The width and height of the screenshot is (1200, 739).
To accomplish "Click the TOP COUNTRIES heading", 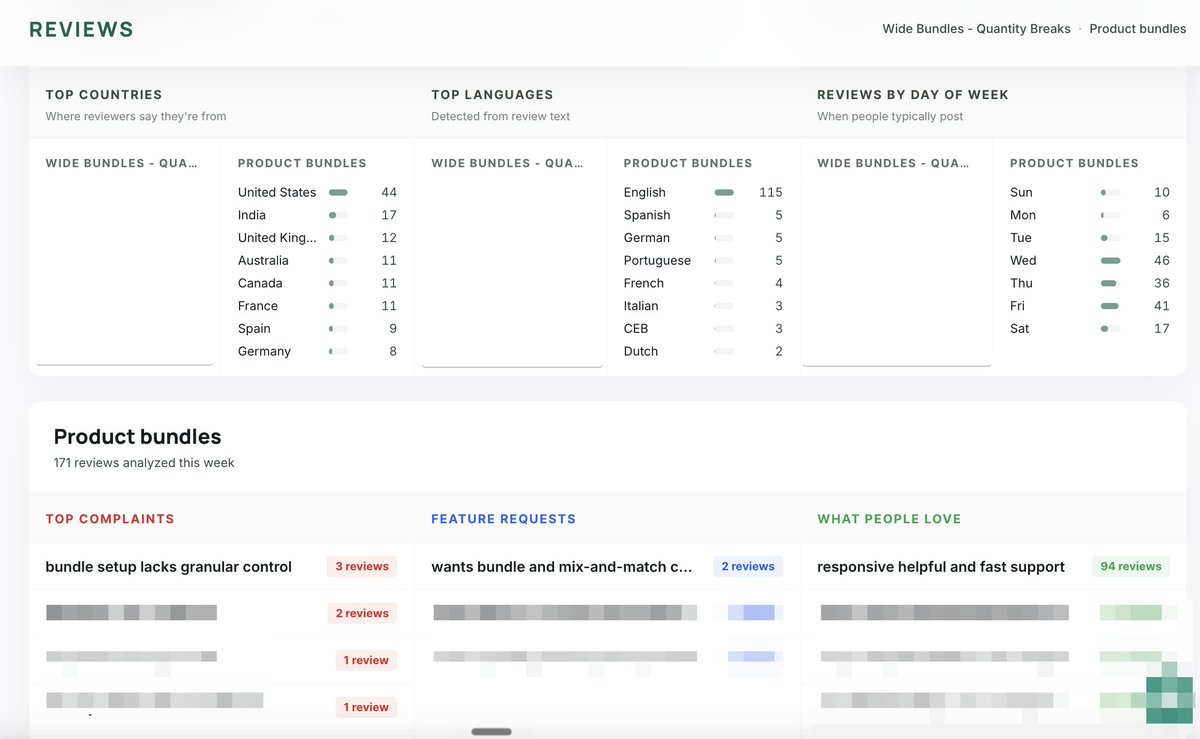I will click(x=104, y=95).
